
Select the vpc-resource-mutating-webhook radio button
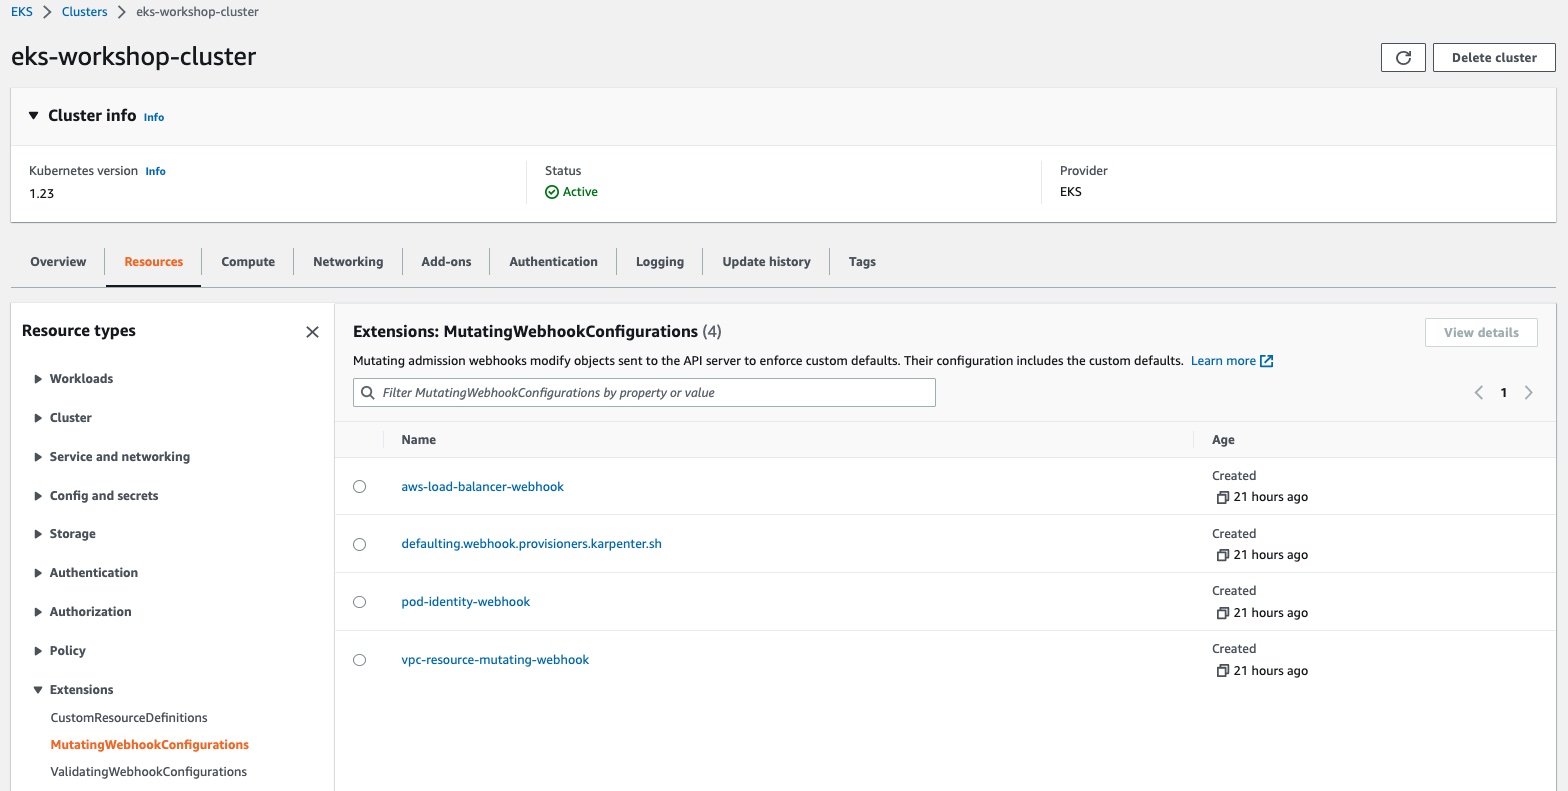click(360, 660)
